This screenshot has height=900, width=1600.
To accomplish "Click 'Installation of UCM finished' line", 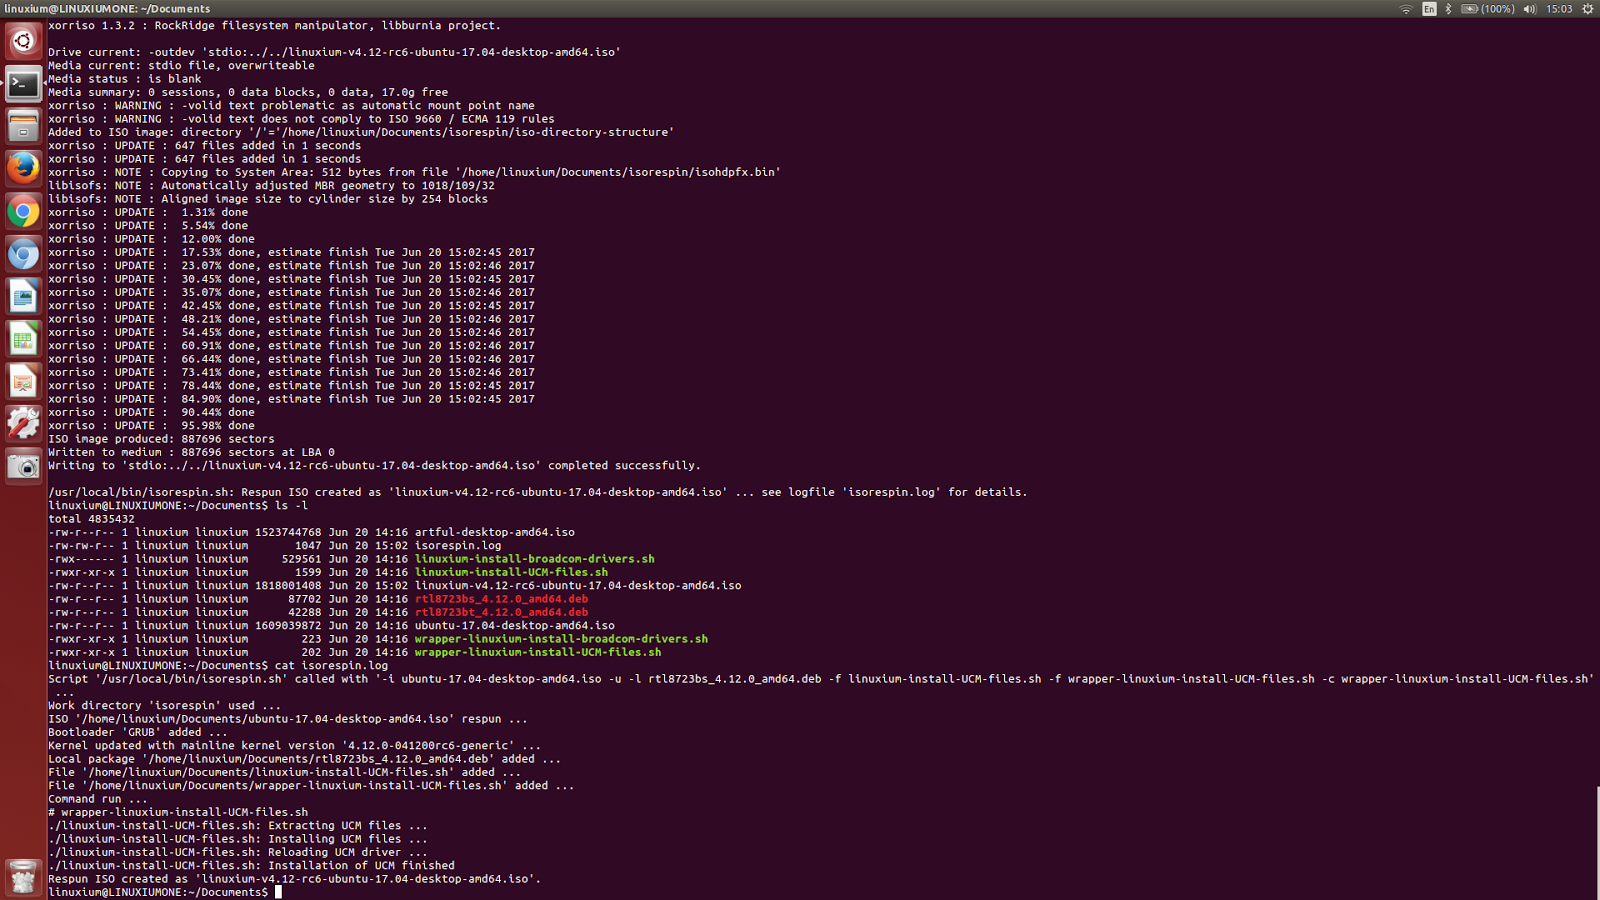I will (x=251, y=866).
